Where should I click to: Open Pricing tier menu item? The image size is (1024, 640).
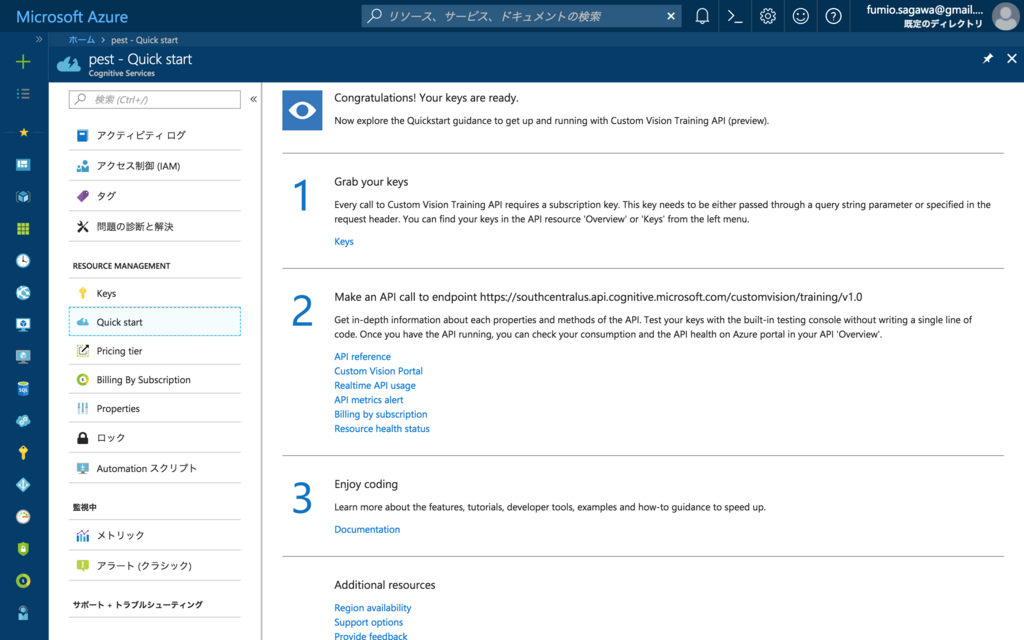(155, 351)
